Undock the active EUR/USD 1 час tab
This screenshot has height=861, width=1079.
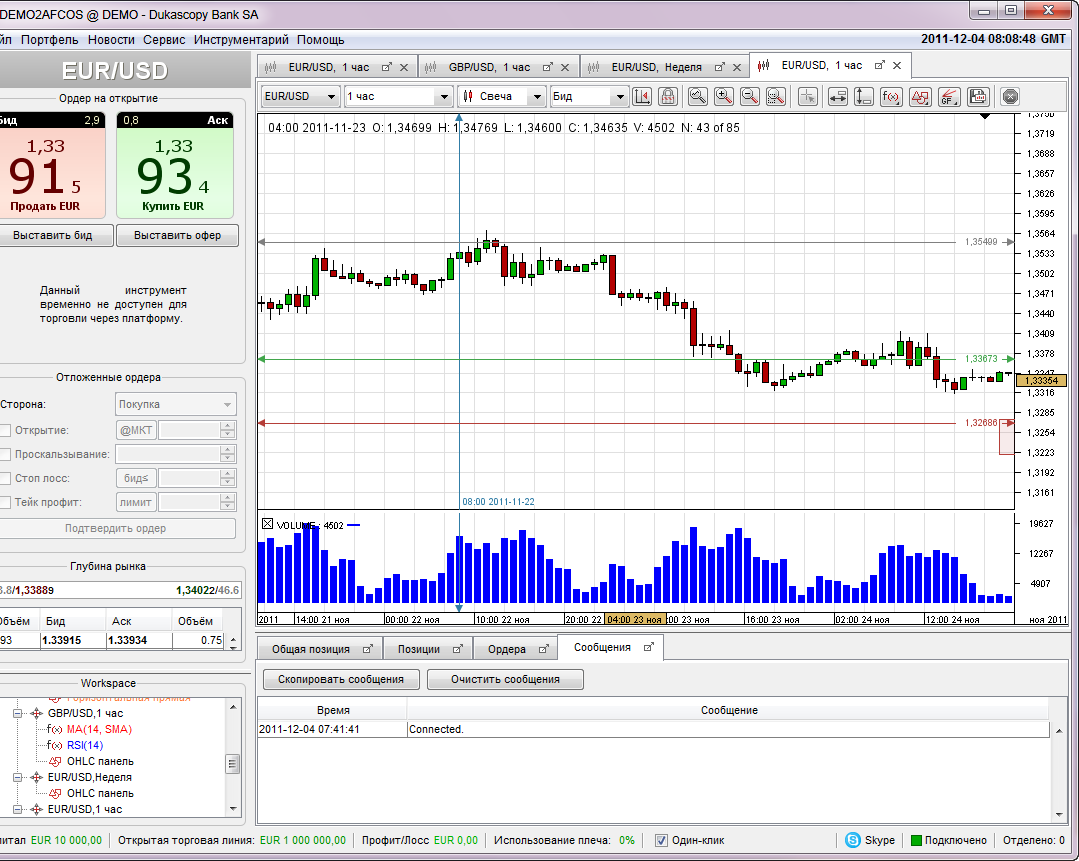(879, 65)
